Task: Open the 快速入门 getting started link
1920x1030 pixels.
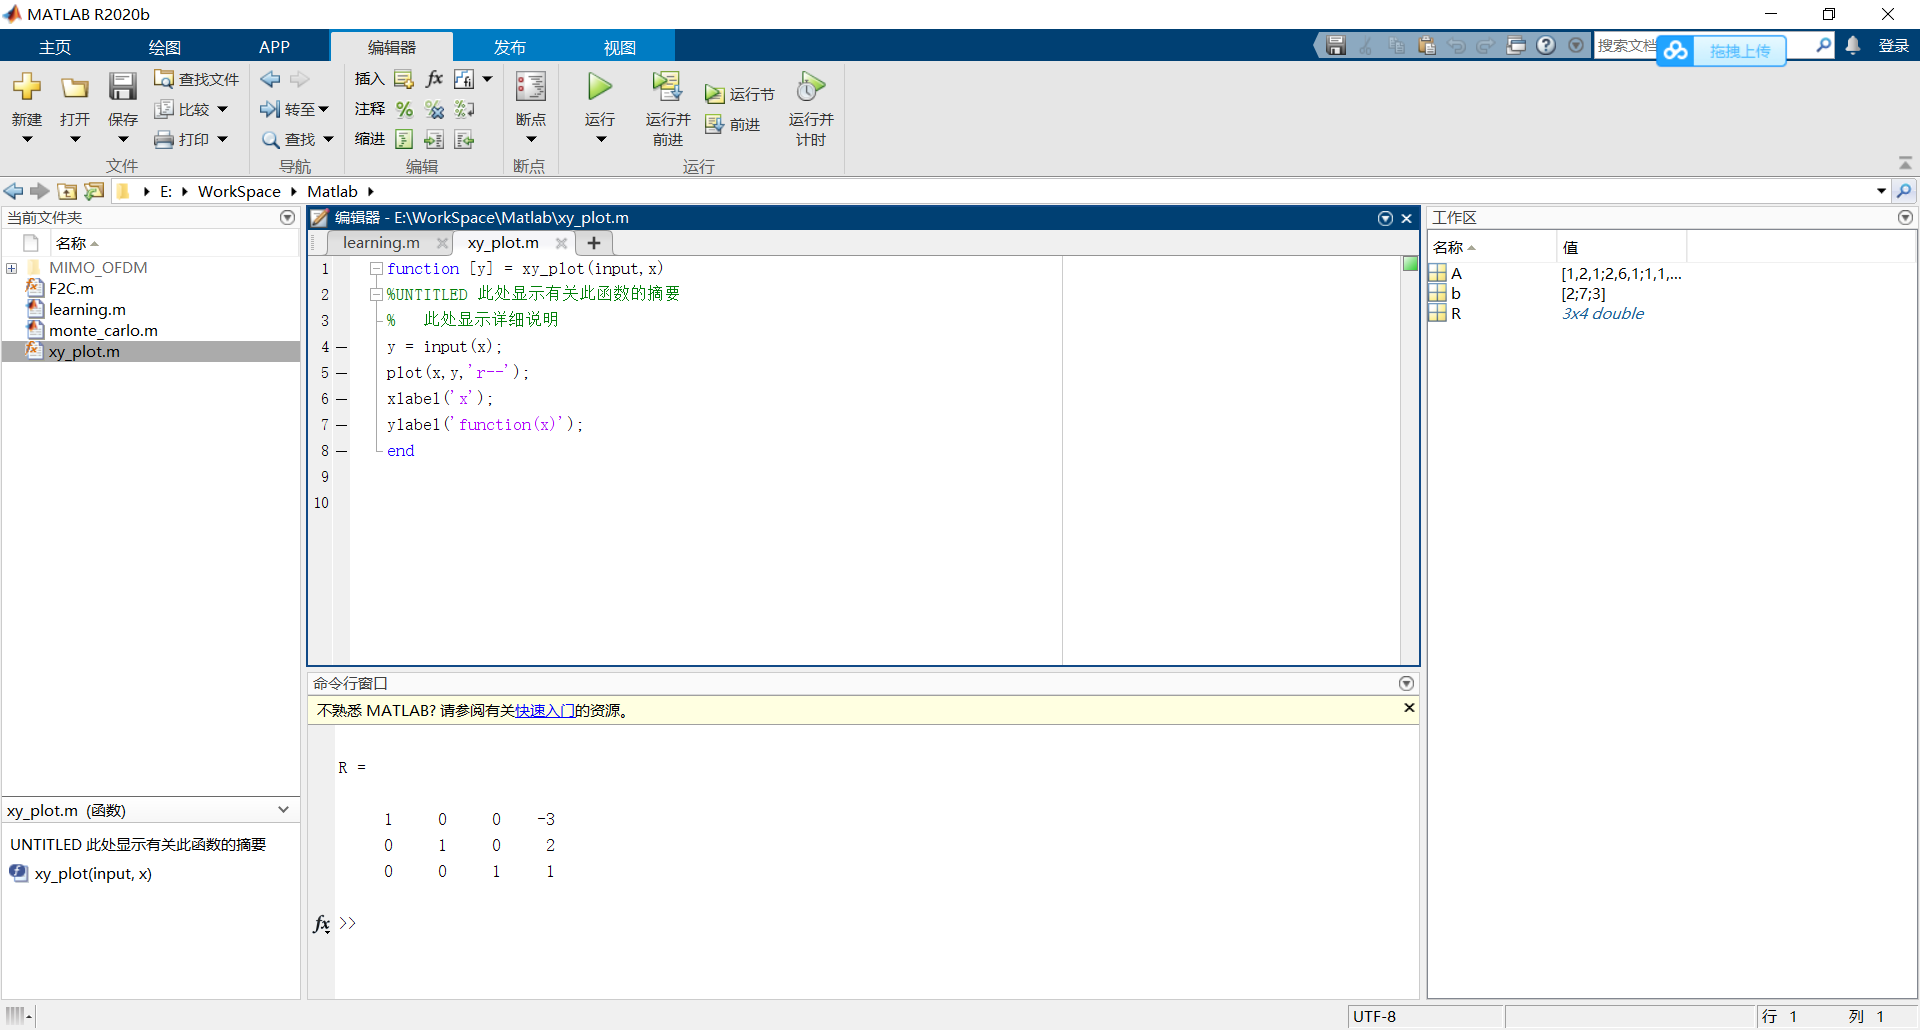Action: [x=544, y=711]
